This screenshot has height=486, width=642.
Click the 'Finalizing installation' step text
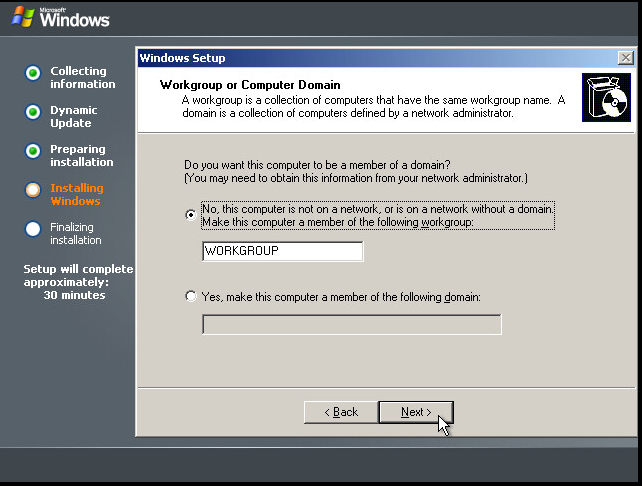(x=76, y=233)
